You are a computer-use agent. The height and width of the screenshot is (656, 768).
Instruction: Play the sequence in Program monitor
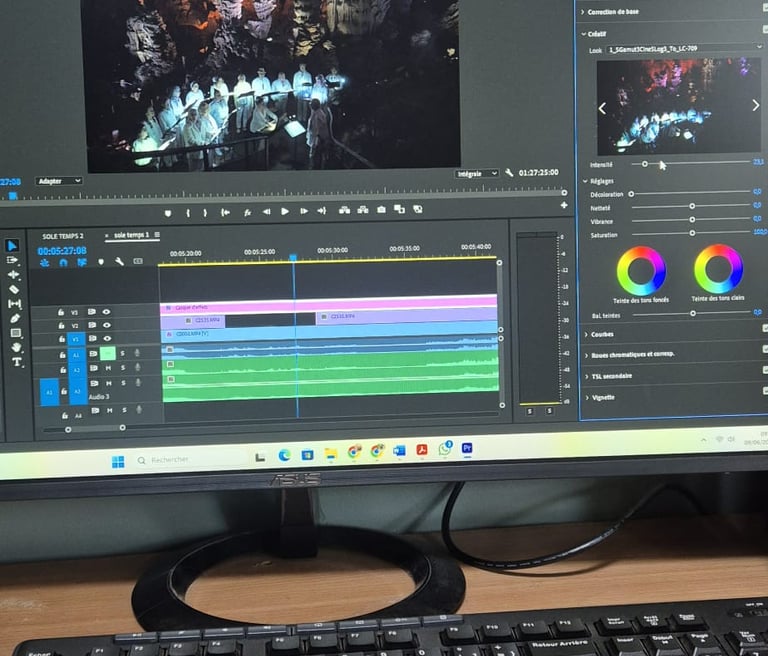pos(285,211)
